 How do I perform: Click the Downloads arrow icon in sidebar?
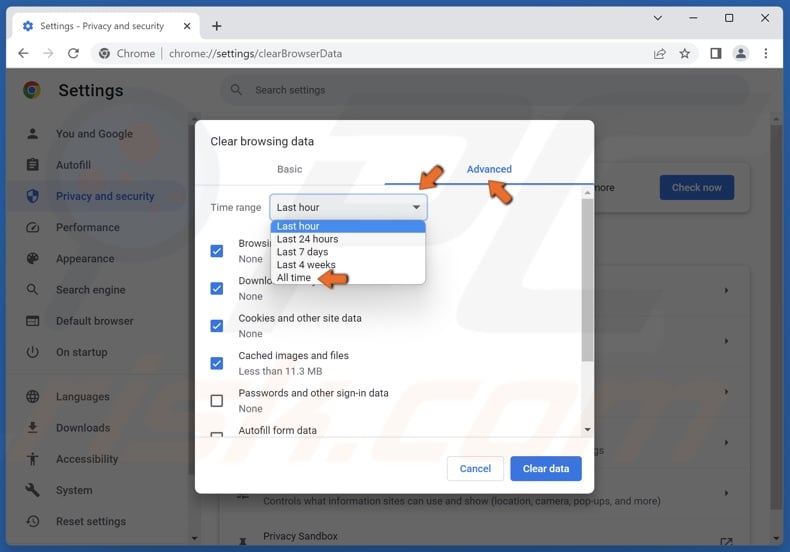point(33,428)
